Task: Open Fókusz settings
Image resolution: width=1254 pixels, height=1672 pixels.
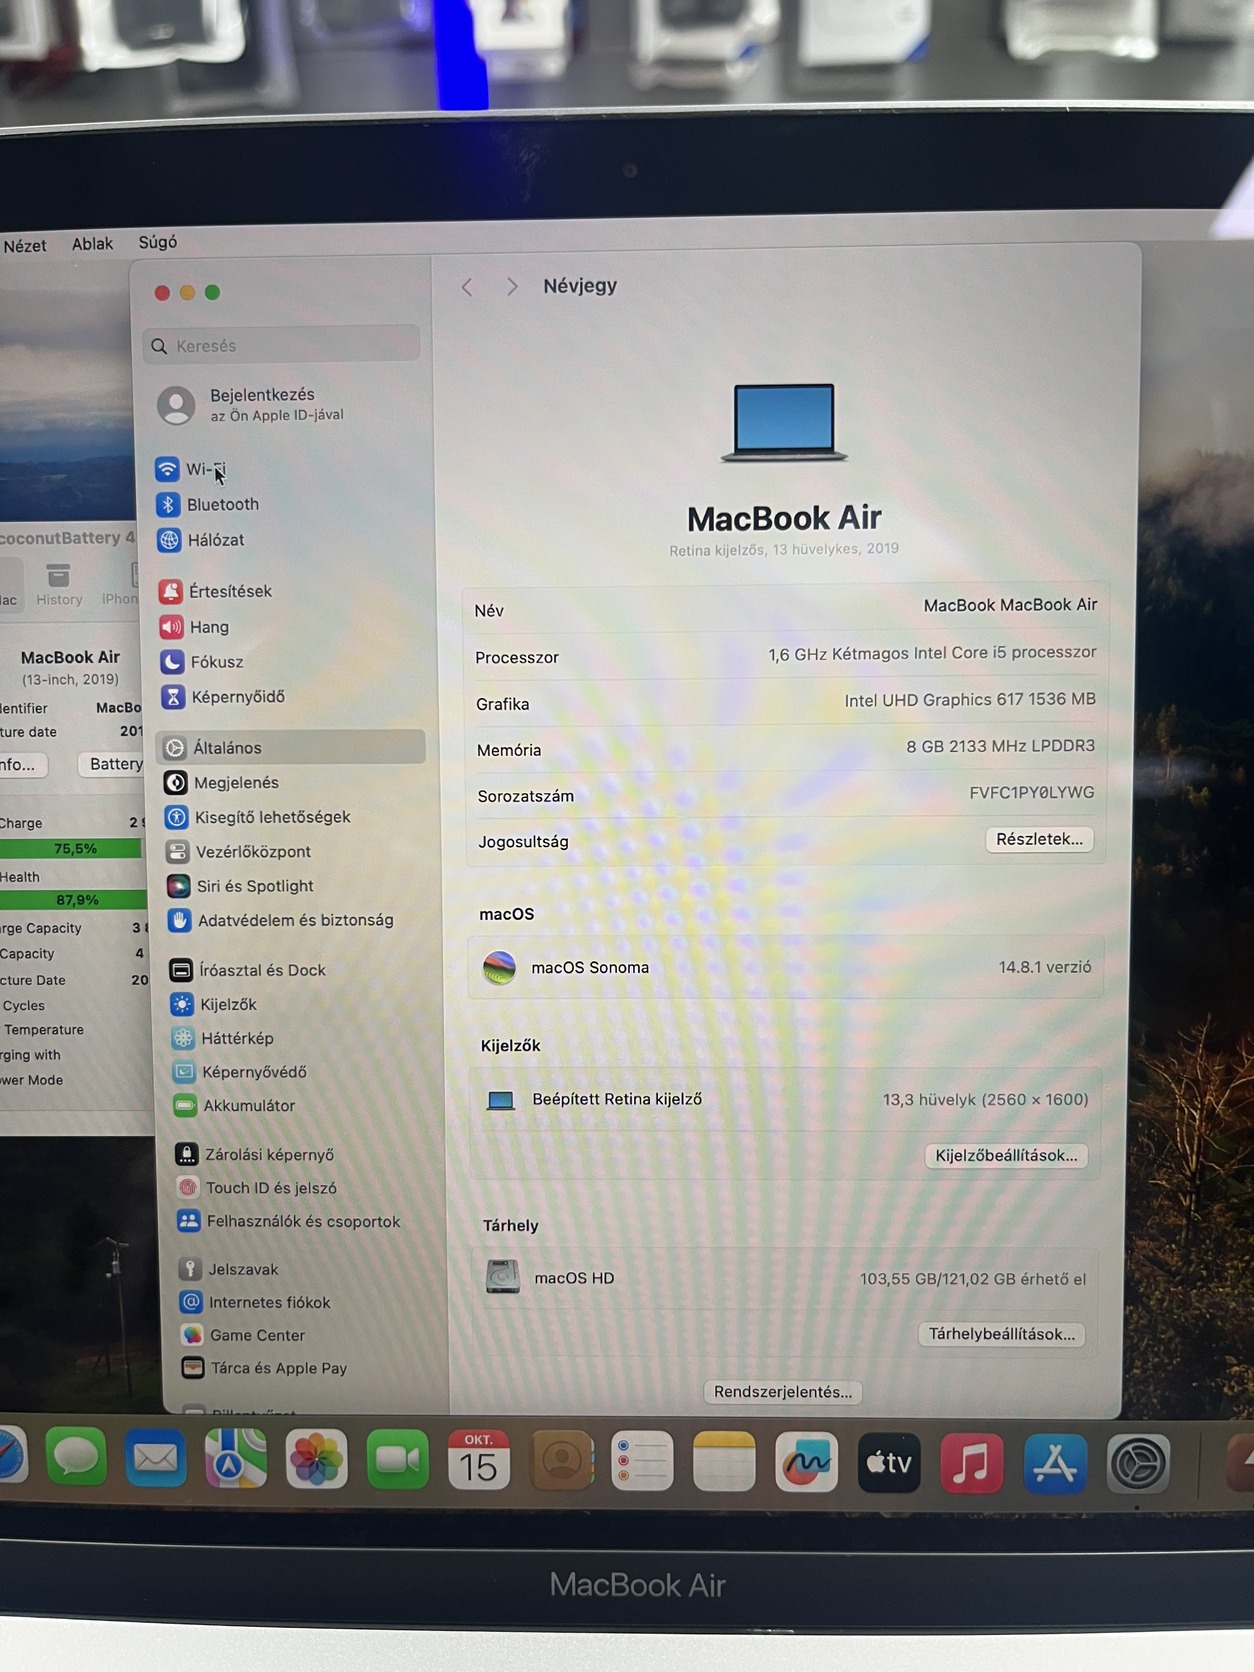Action: pyautogui.click(x=201, y=662)
